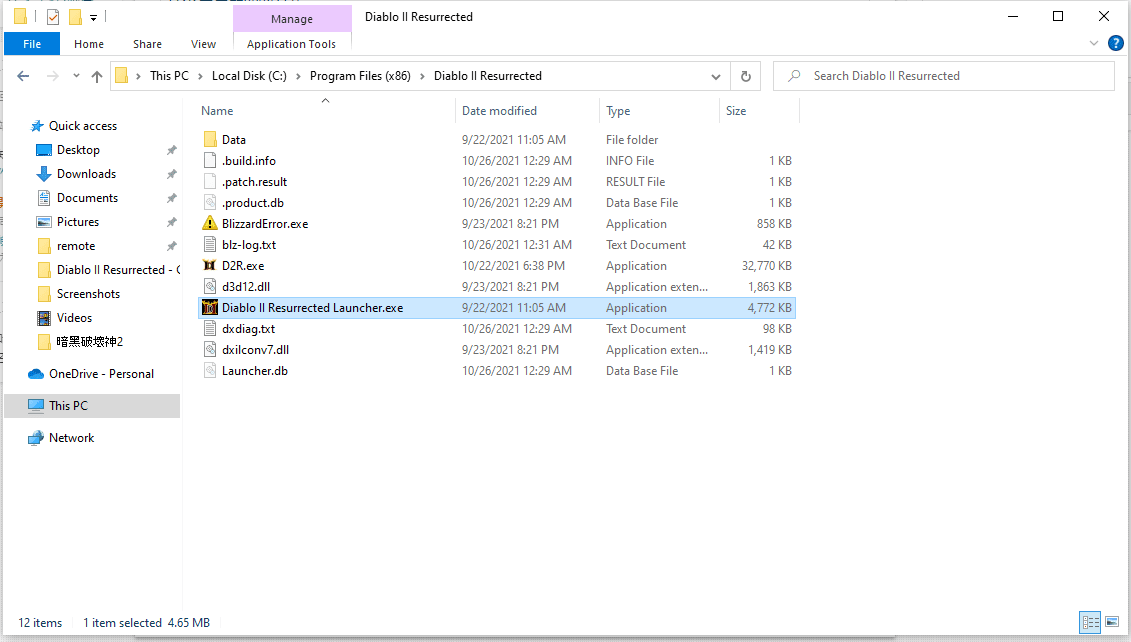The height and width of the screenshot is (642, 1131).
Task: Click the .product.db file icon
Action: [x=210, y=203]
